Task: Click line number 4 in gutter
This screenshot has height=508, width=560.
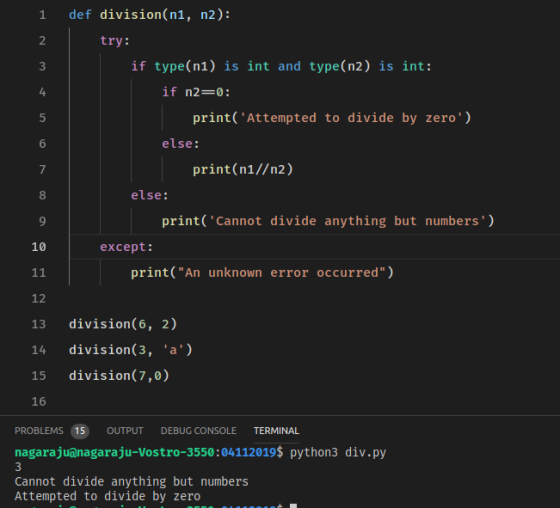Action: point(42,92)
